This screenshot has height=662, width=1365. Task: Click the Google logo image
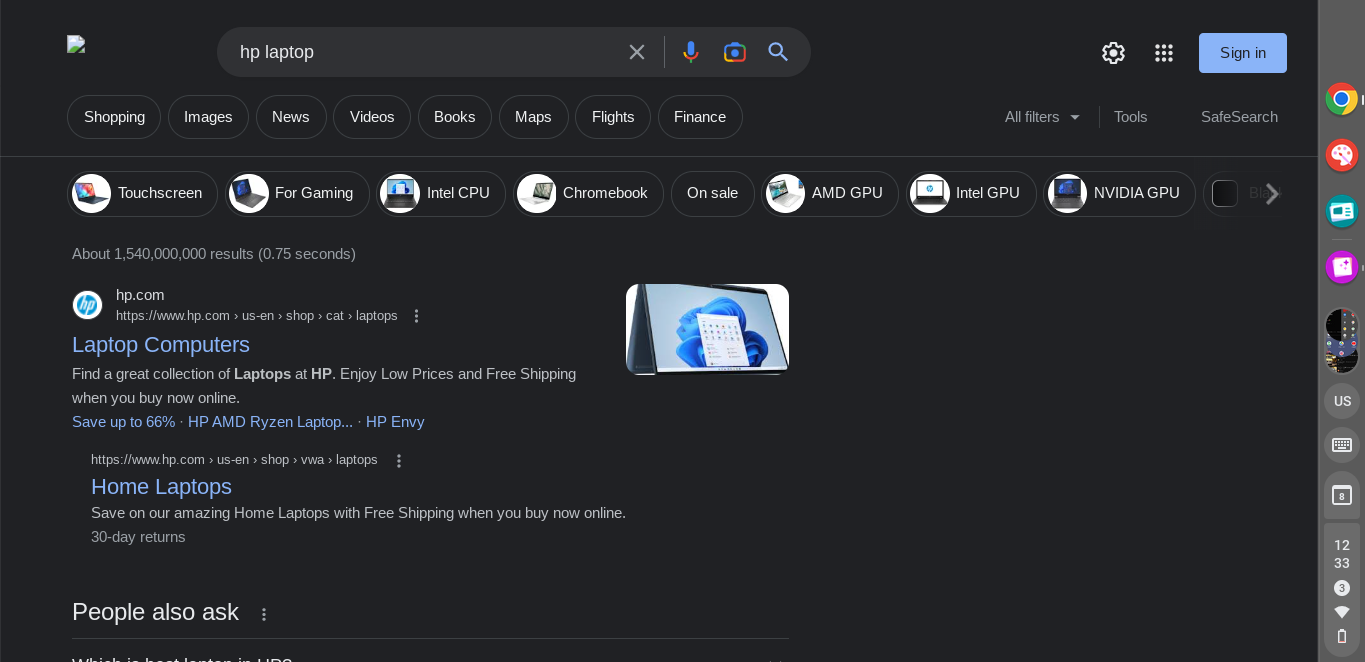click(x=76, y=44)
